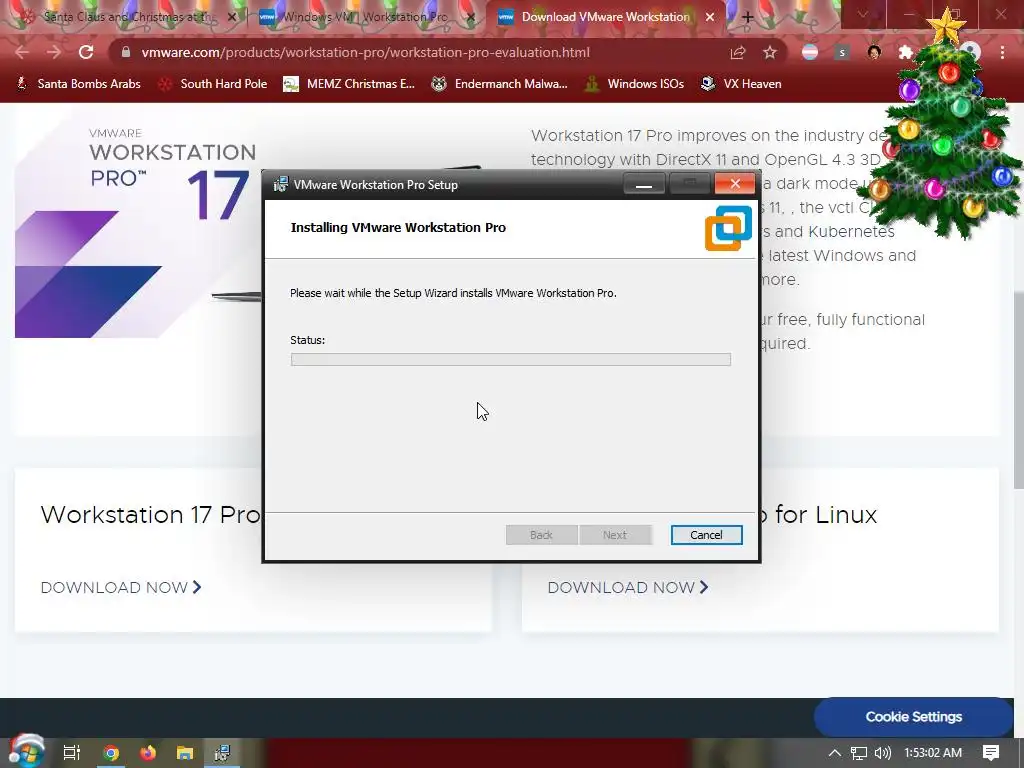Close the Windows VM Workstation Pro tab
The image size is (1024, 768).
pos(472,17)
